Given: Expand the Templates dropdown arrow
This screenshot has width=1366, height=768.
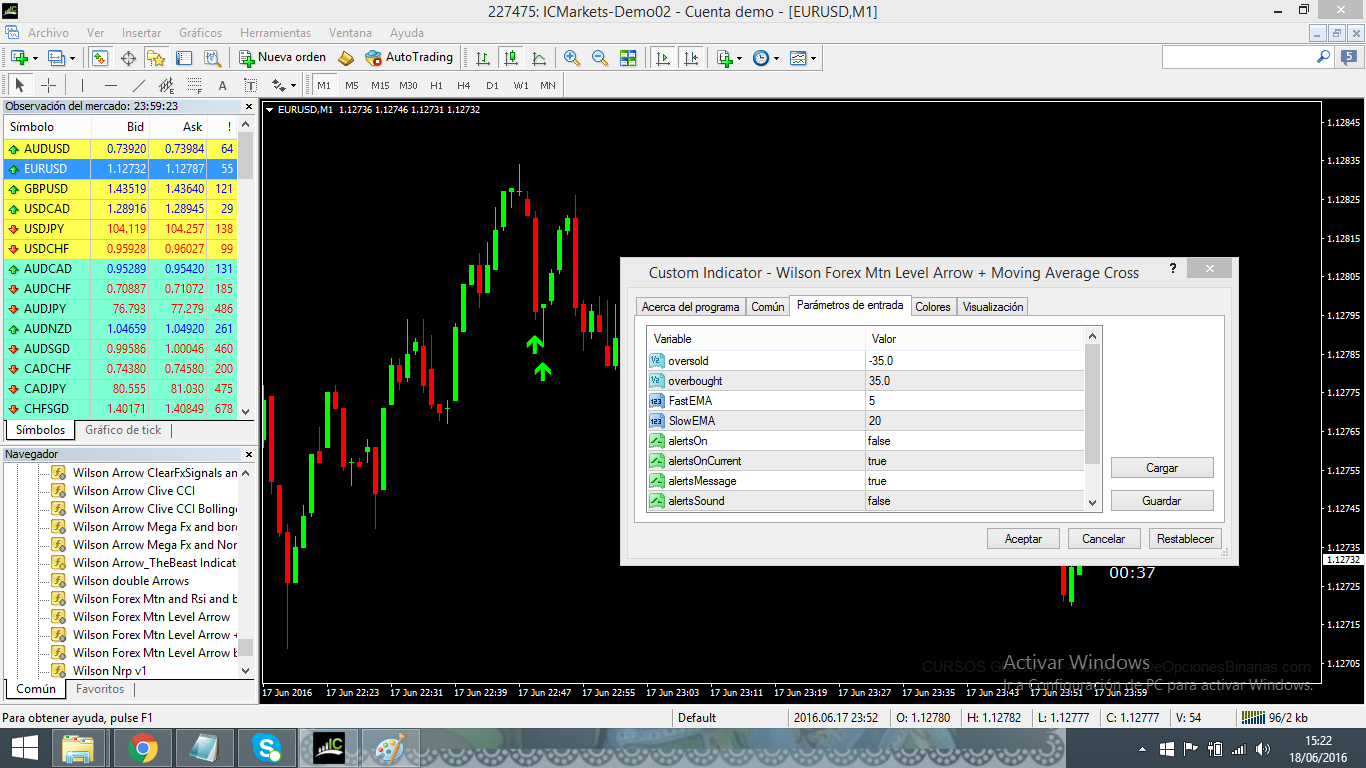Looking at the screenshot, I should pyautogui.click(x=813, y=58).
